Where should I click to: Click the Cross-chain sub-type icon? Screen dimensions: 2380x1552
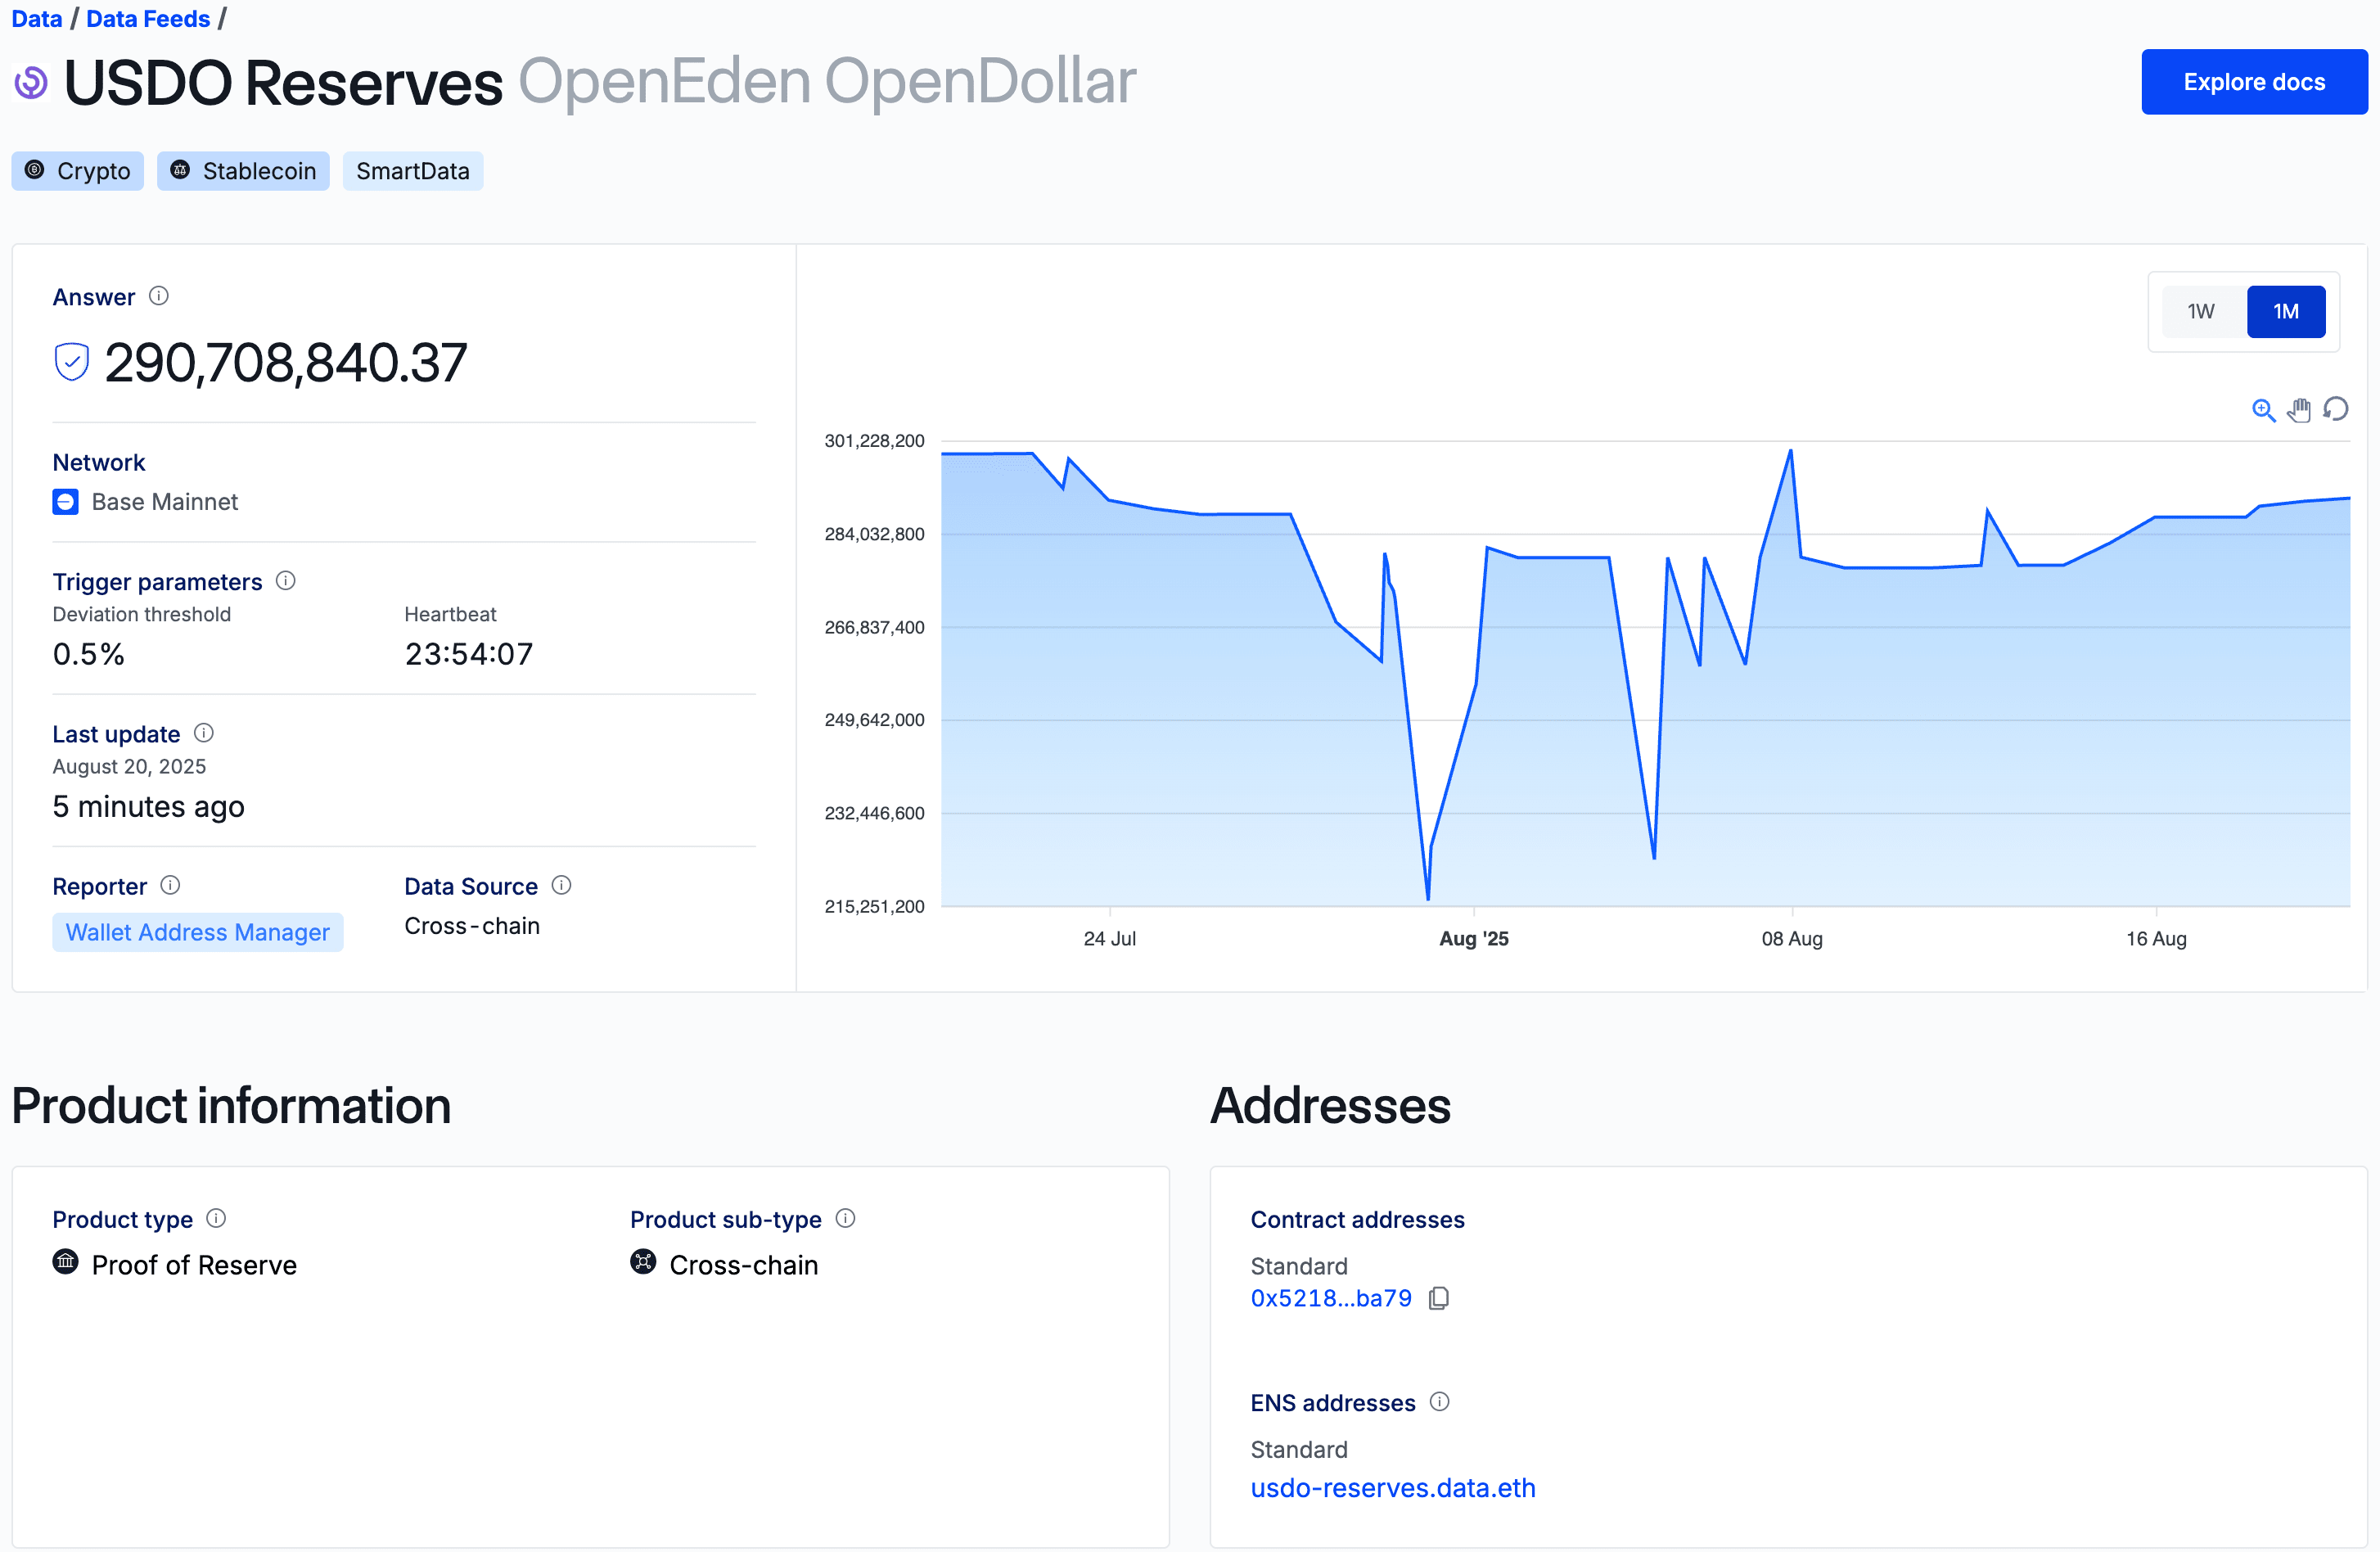[x=644, y=1262]
